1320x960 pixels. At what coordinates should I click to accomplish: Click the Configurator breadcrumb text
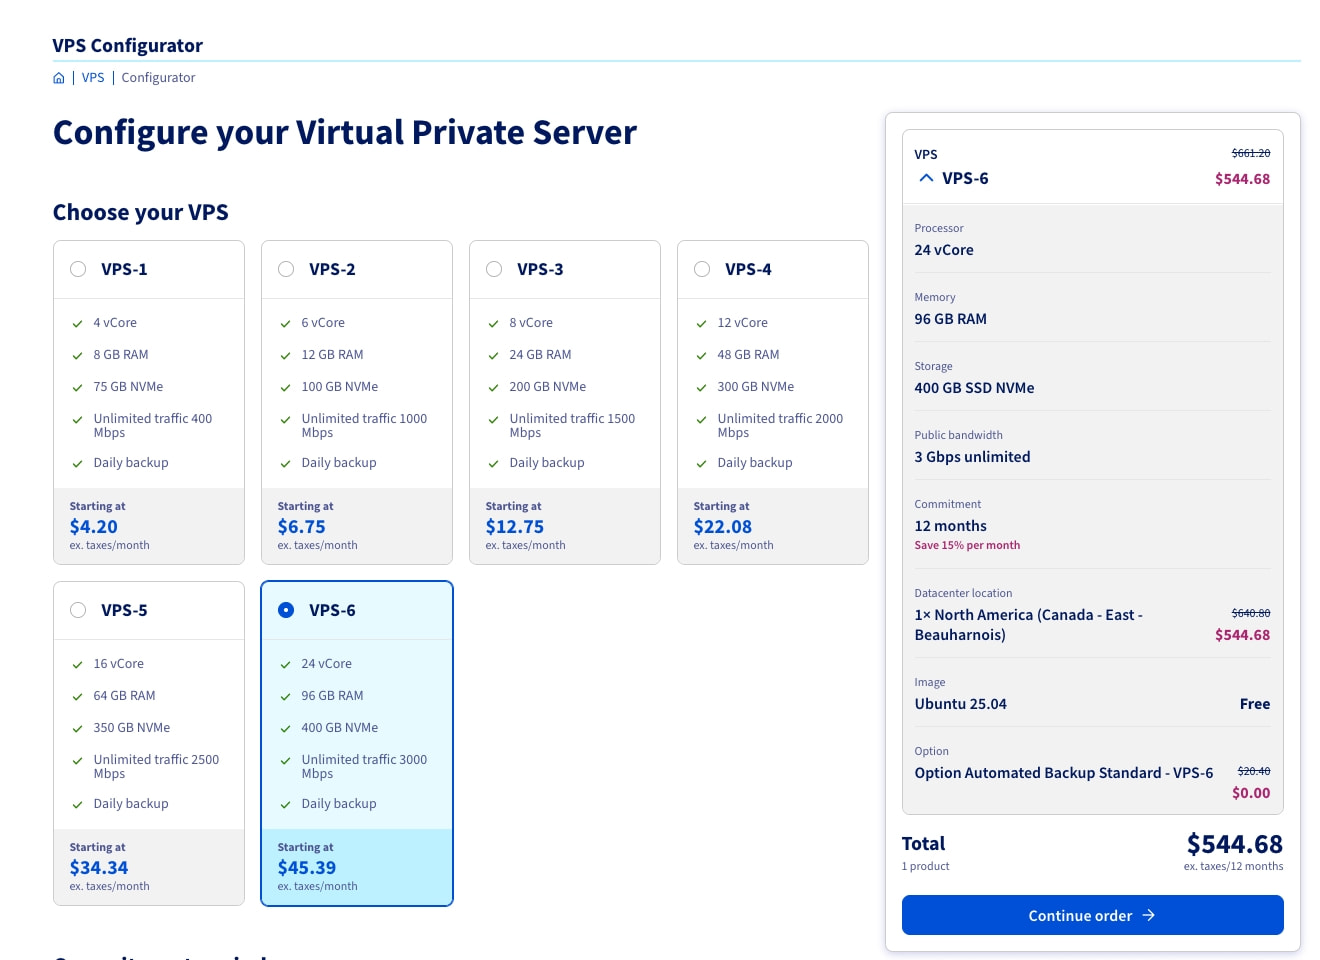coord(158,78)
